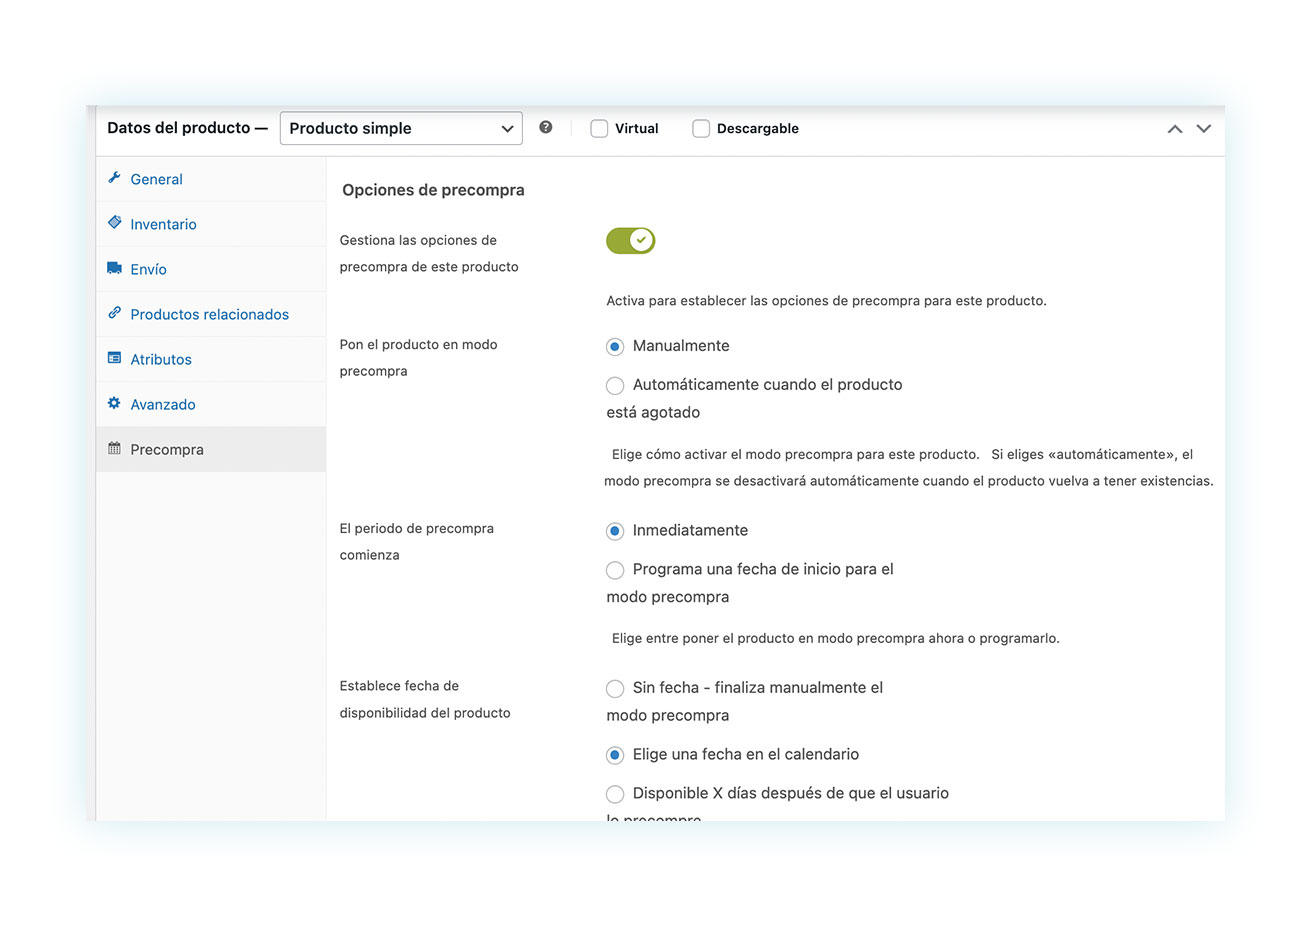Open the Producto simple dropdown
This screenshot has height=933, width=1300.
(x=401, y=128)
